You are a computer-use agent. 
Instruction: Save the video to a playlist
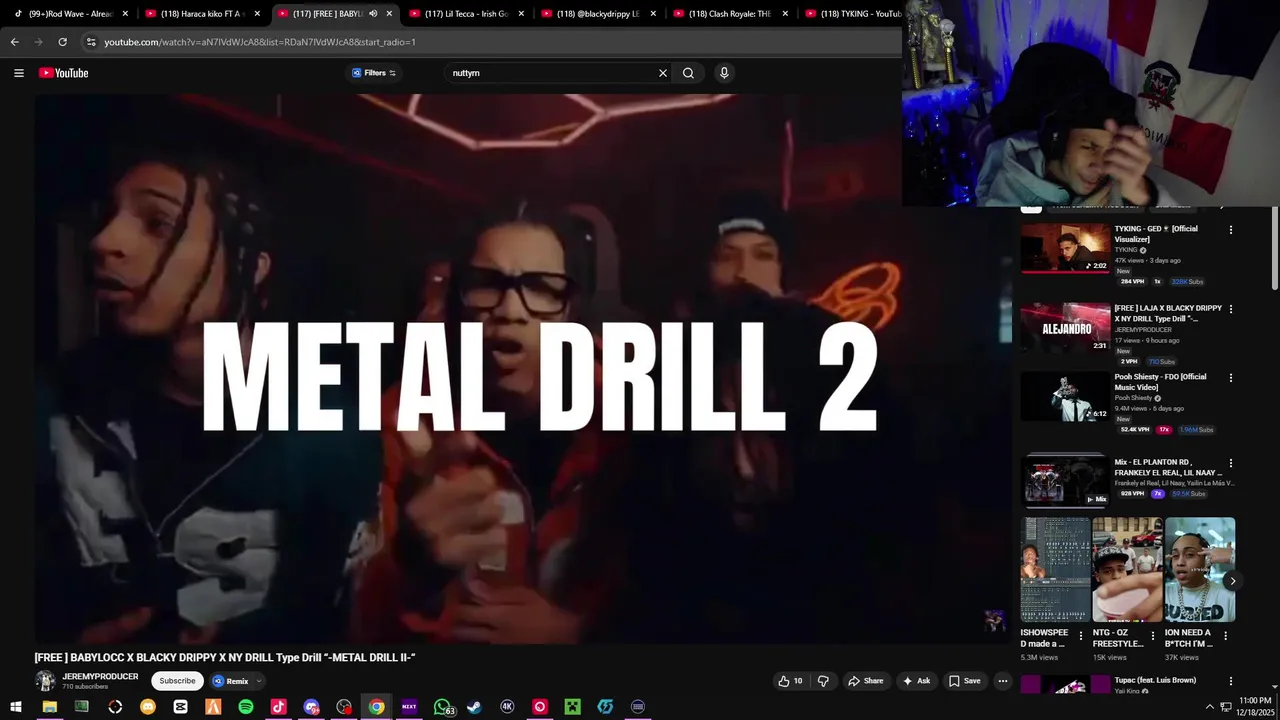(964, 681)
